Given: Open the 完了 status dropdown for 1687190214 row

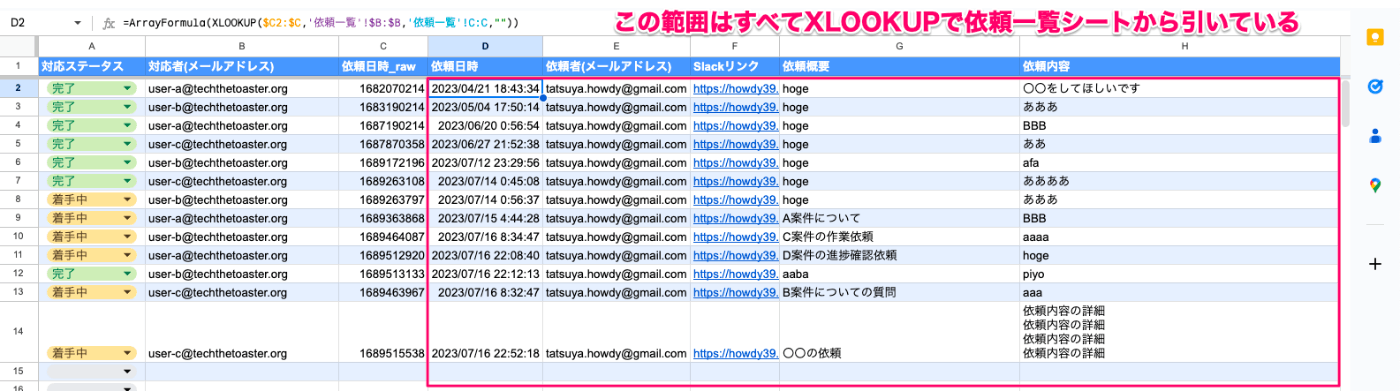Looking at the screenshot, I should click(127, 126).
